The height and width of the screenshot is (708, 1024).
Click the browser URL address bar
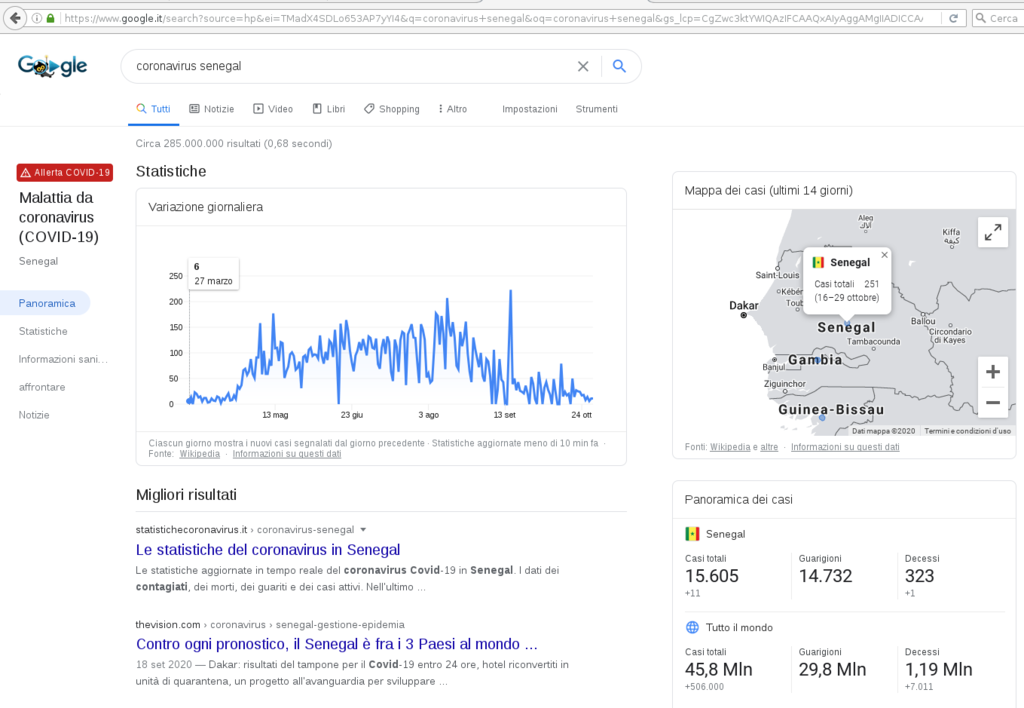[x=493, y=18]
